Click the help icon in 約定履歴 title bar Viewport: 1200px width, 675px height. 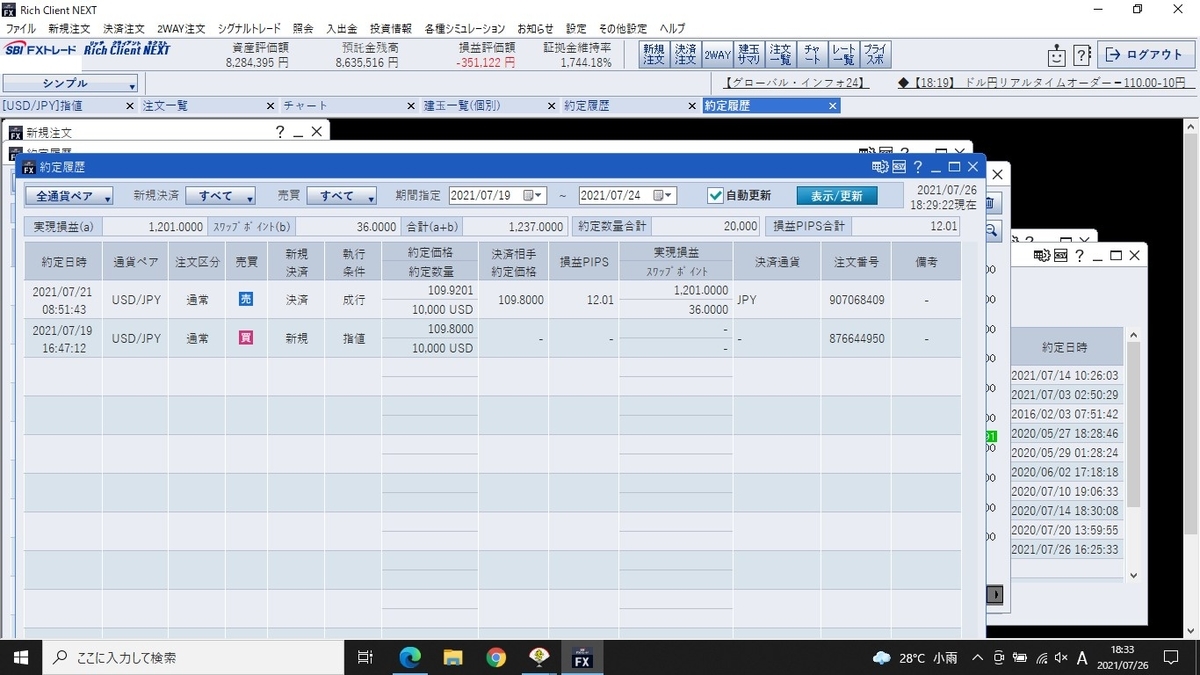(x=917, y=167)
